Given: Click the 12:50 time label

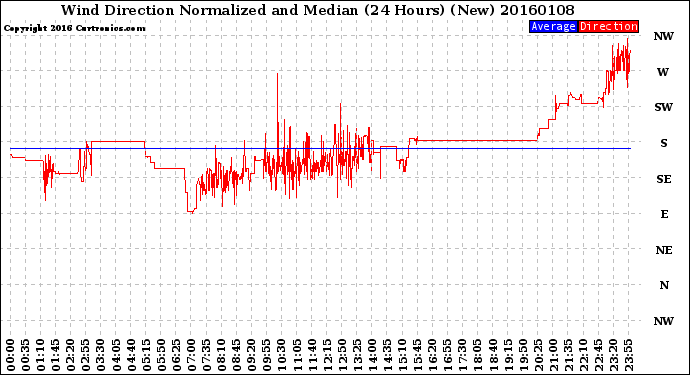Looking at the screenshot, I should click(342, 355).
